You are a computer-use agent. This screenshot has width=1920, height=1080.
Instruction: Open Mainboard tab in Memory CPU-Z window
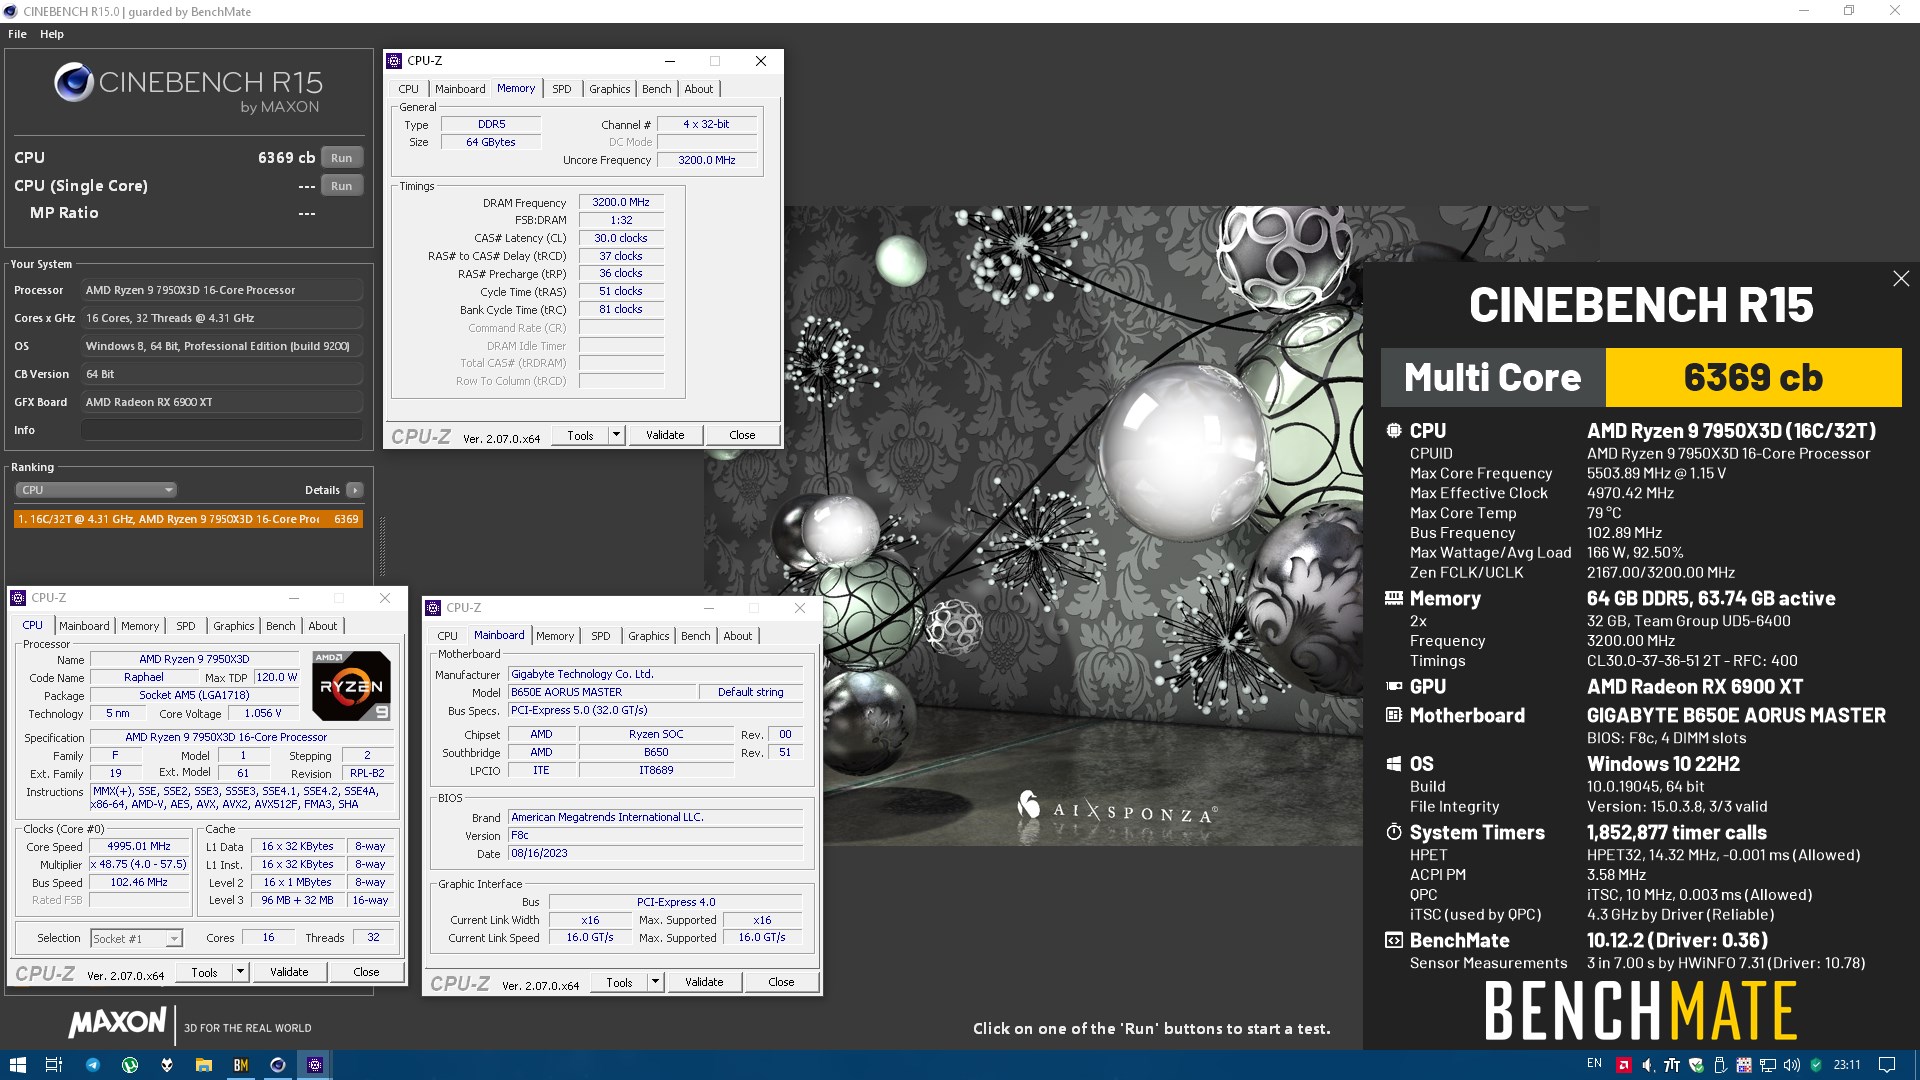point(460,89)
